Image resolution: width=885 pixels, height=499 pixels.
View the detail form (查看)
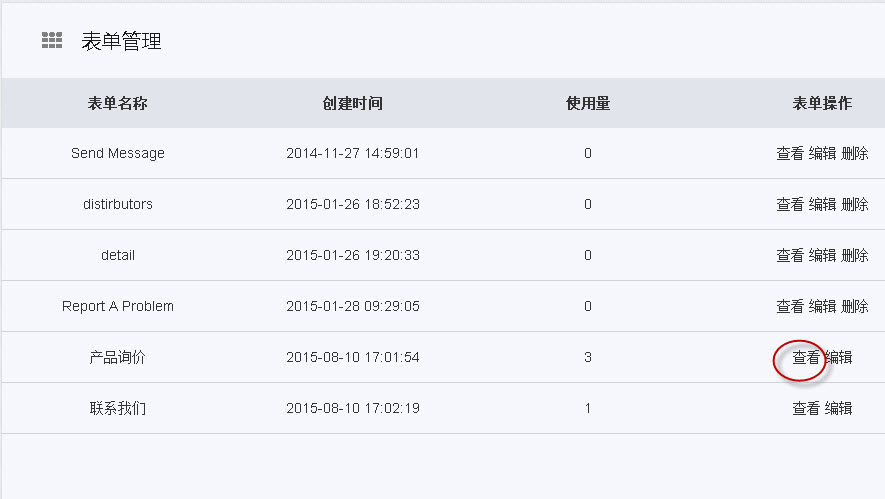[x=790, y=256]
